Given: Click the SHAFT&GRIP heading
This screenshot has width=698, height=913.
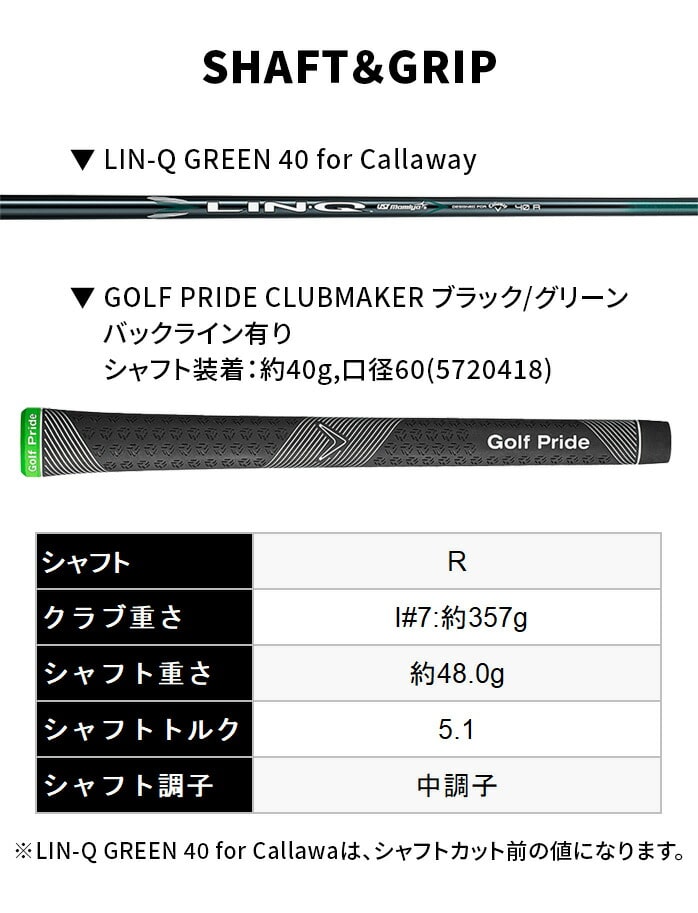Looking at the screenshot, I should point(349,67).
